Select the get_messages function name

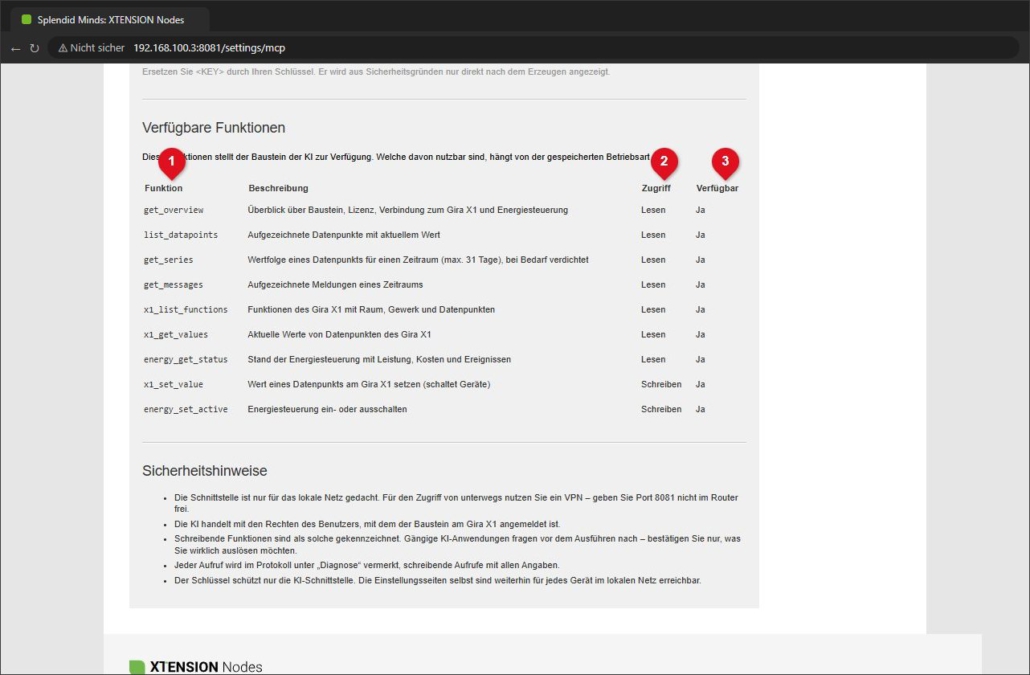pyautogui.click(x=173, y=285)
